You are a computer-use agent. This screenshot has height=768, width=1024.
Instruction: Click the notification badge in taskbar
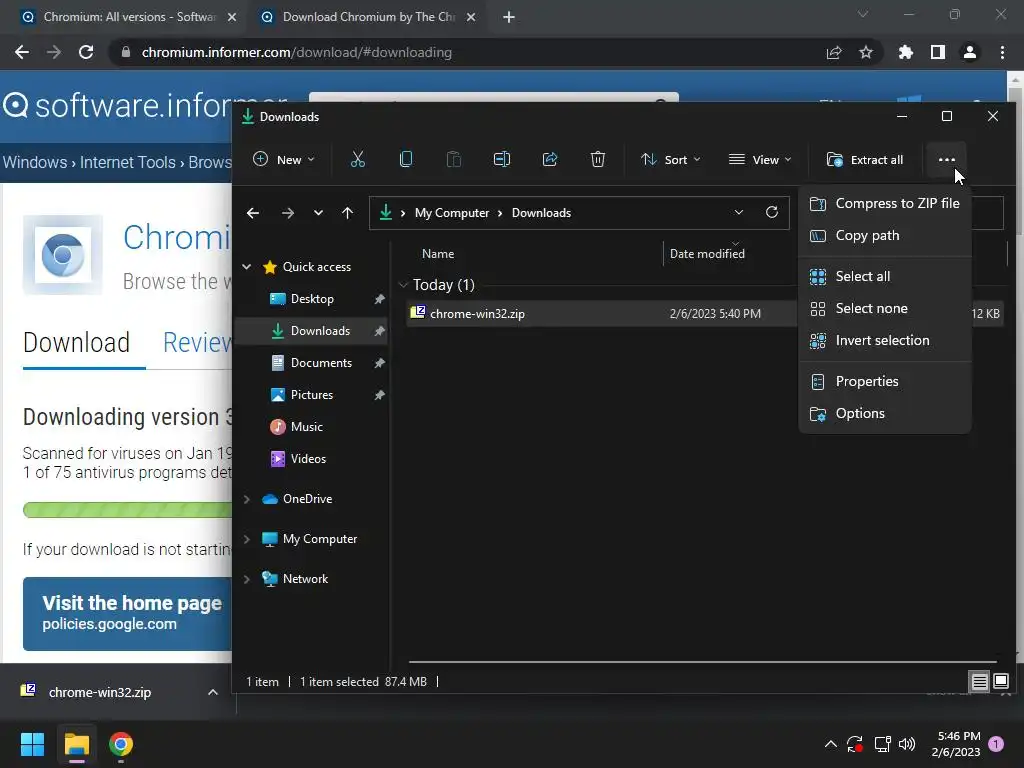pyautogui.click(x=996, y=743)
